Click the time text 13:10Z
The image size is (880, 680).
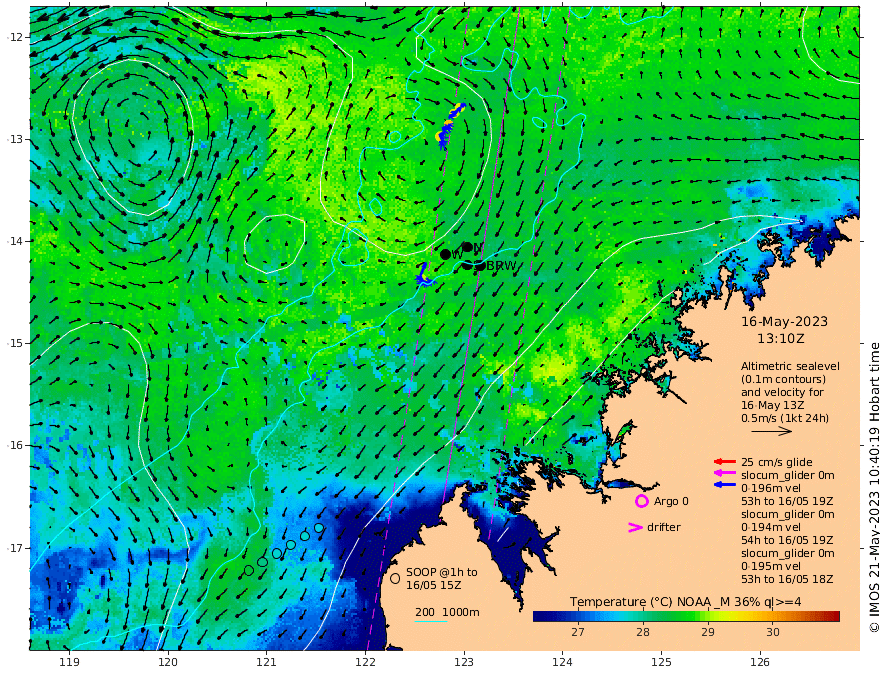tap(781, 339)
